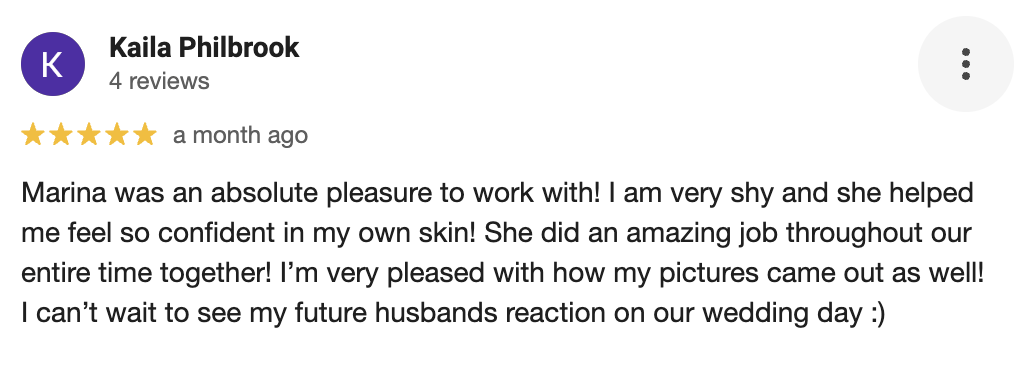Click the review line starting "me feel so confident"
Image resolution: width=1032 pixels, height=368 pixels.
pyautogui.click(x=496, y=233)
